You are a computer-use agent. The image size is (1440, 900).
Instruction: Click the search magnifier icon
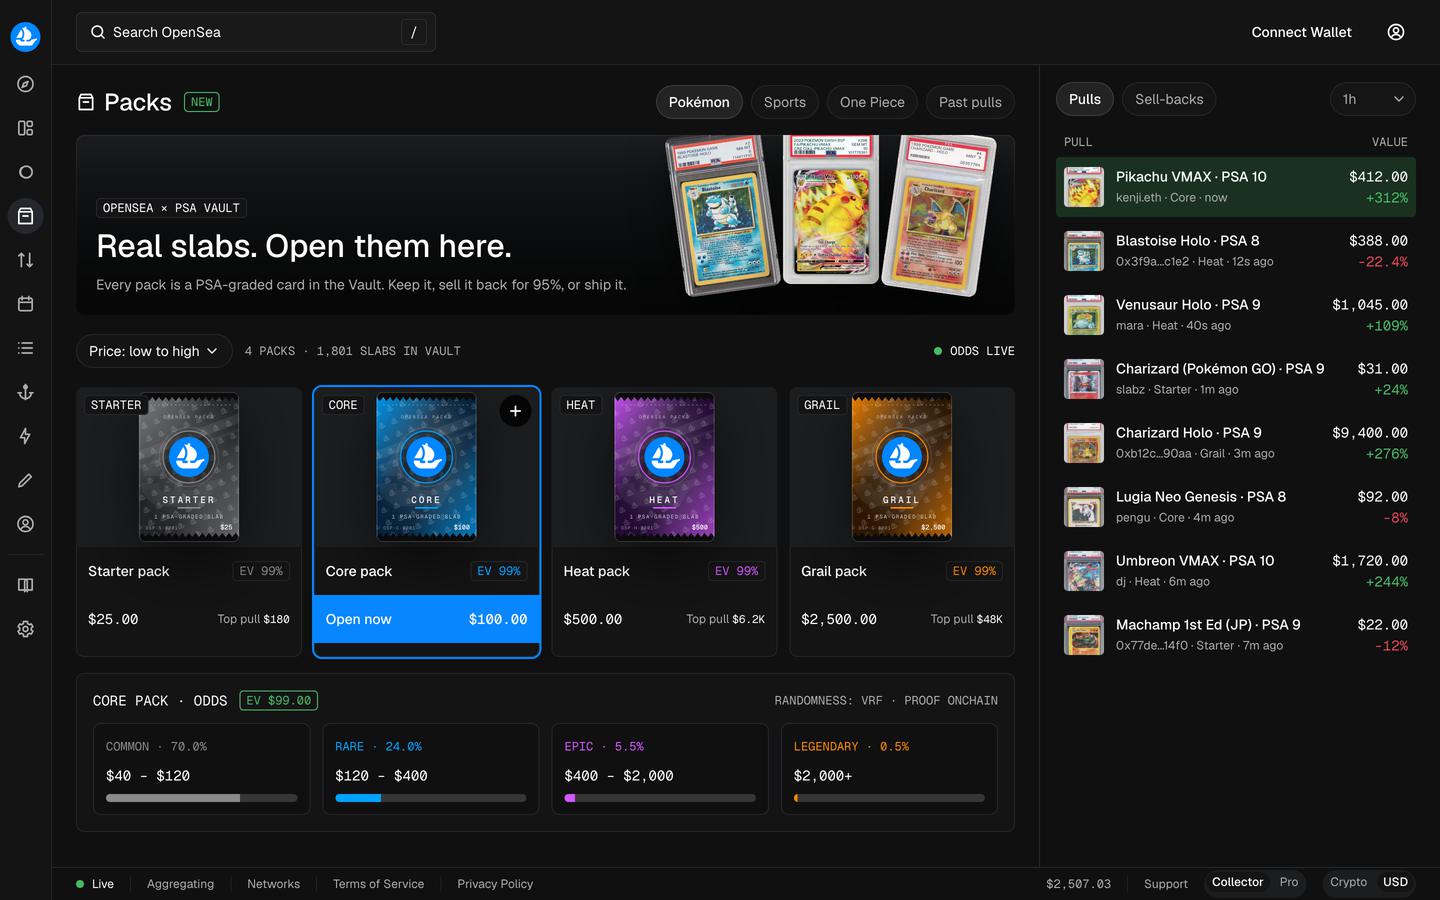[x=98, y=32]
